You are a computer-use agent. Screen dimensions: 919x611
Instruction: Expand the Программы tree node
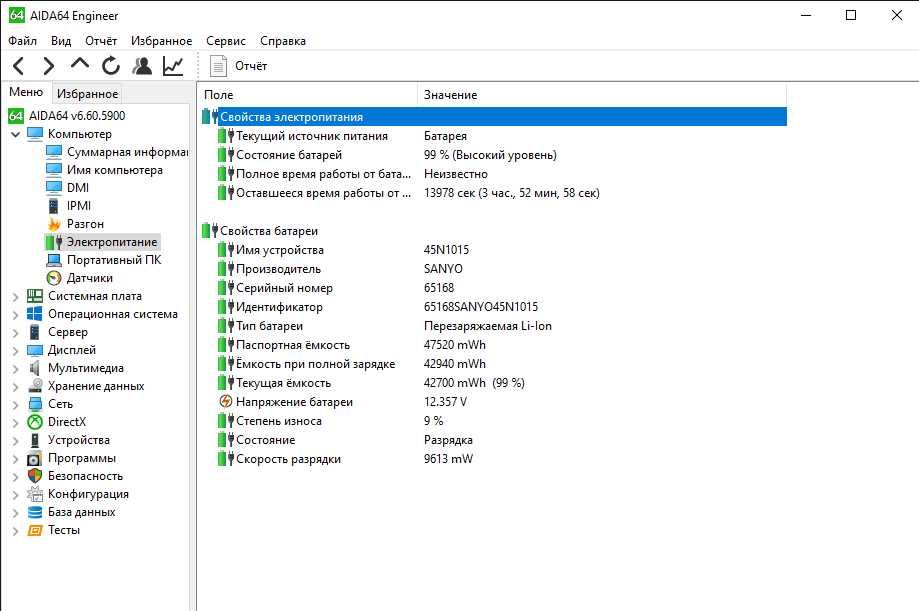(16, 459)
